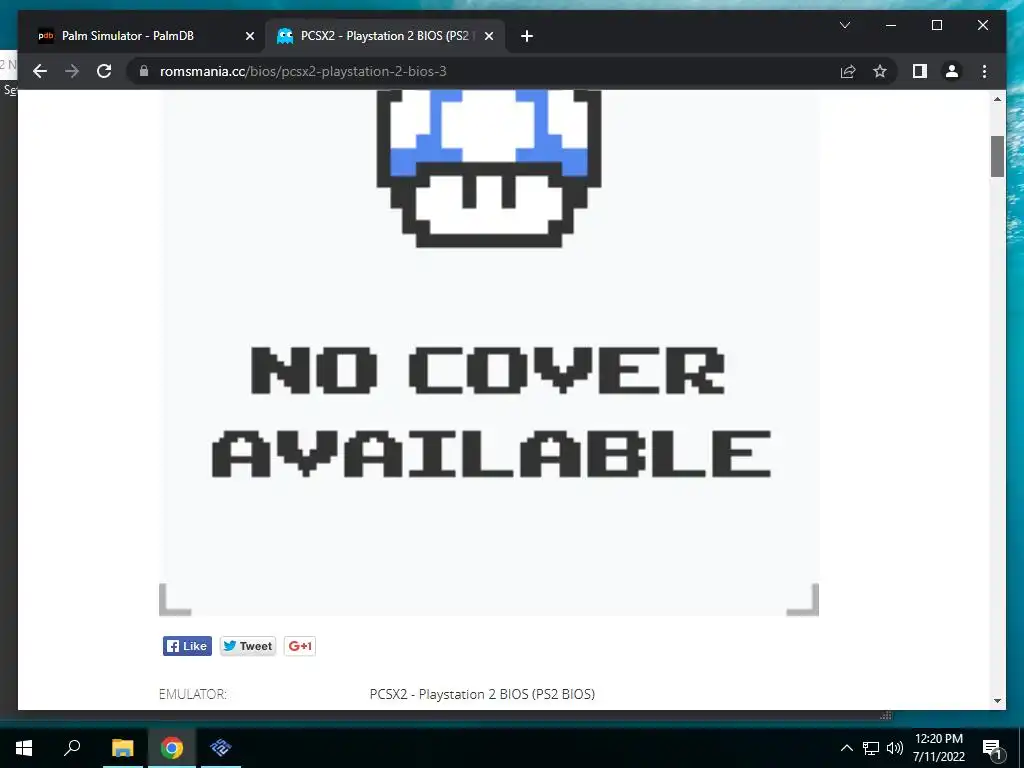Tweet this page via Tweet button

pos(248,646)
